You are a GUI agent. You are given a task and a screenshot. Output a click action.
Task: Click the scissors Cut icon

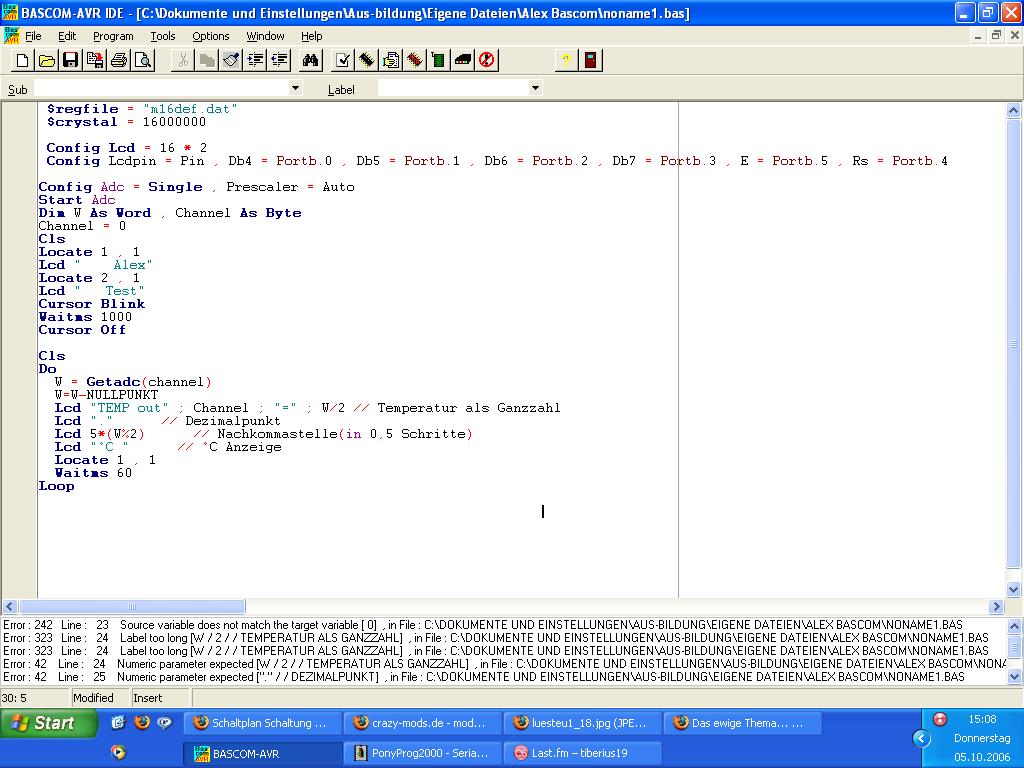click(x=184, y=61)
